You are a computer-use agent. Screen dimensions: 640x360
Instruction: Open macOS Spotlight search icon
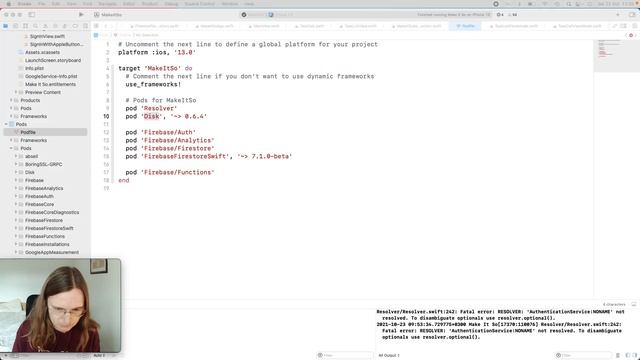[568, 4]
